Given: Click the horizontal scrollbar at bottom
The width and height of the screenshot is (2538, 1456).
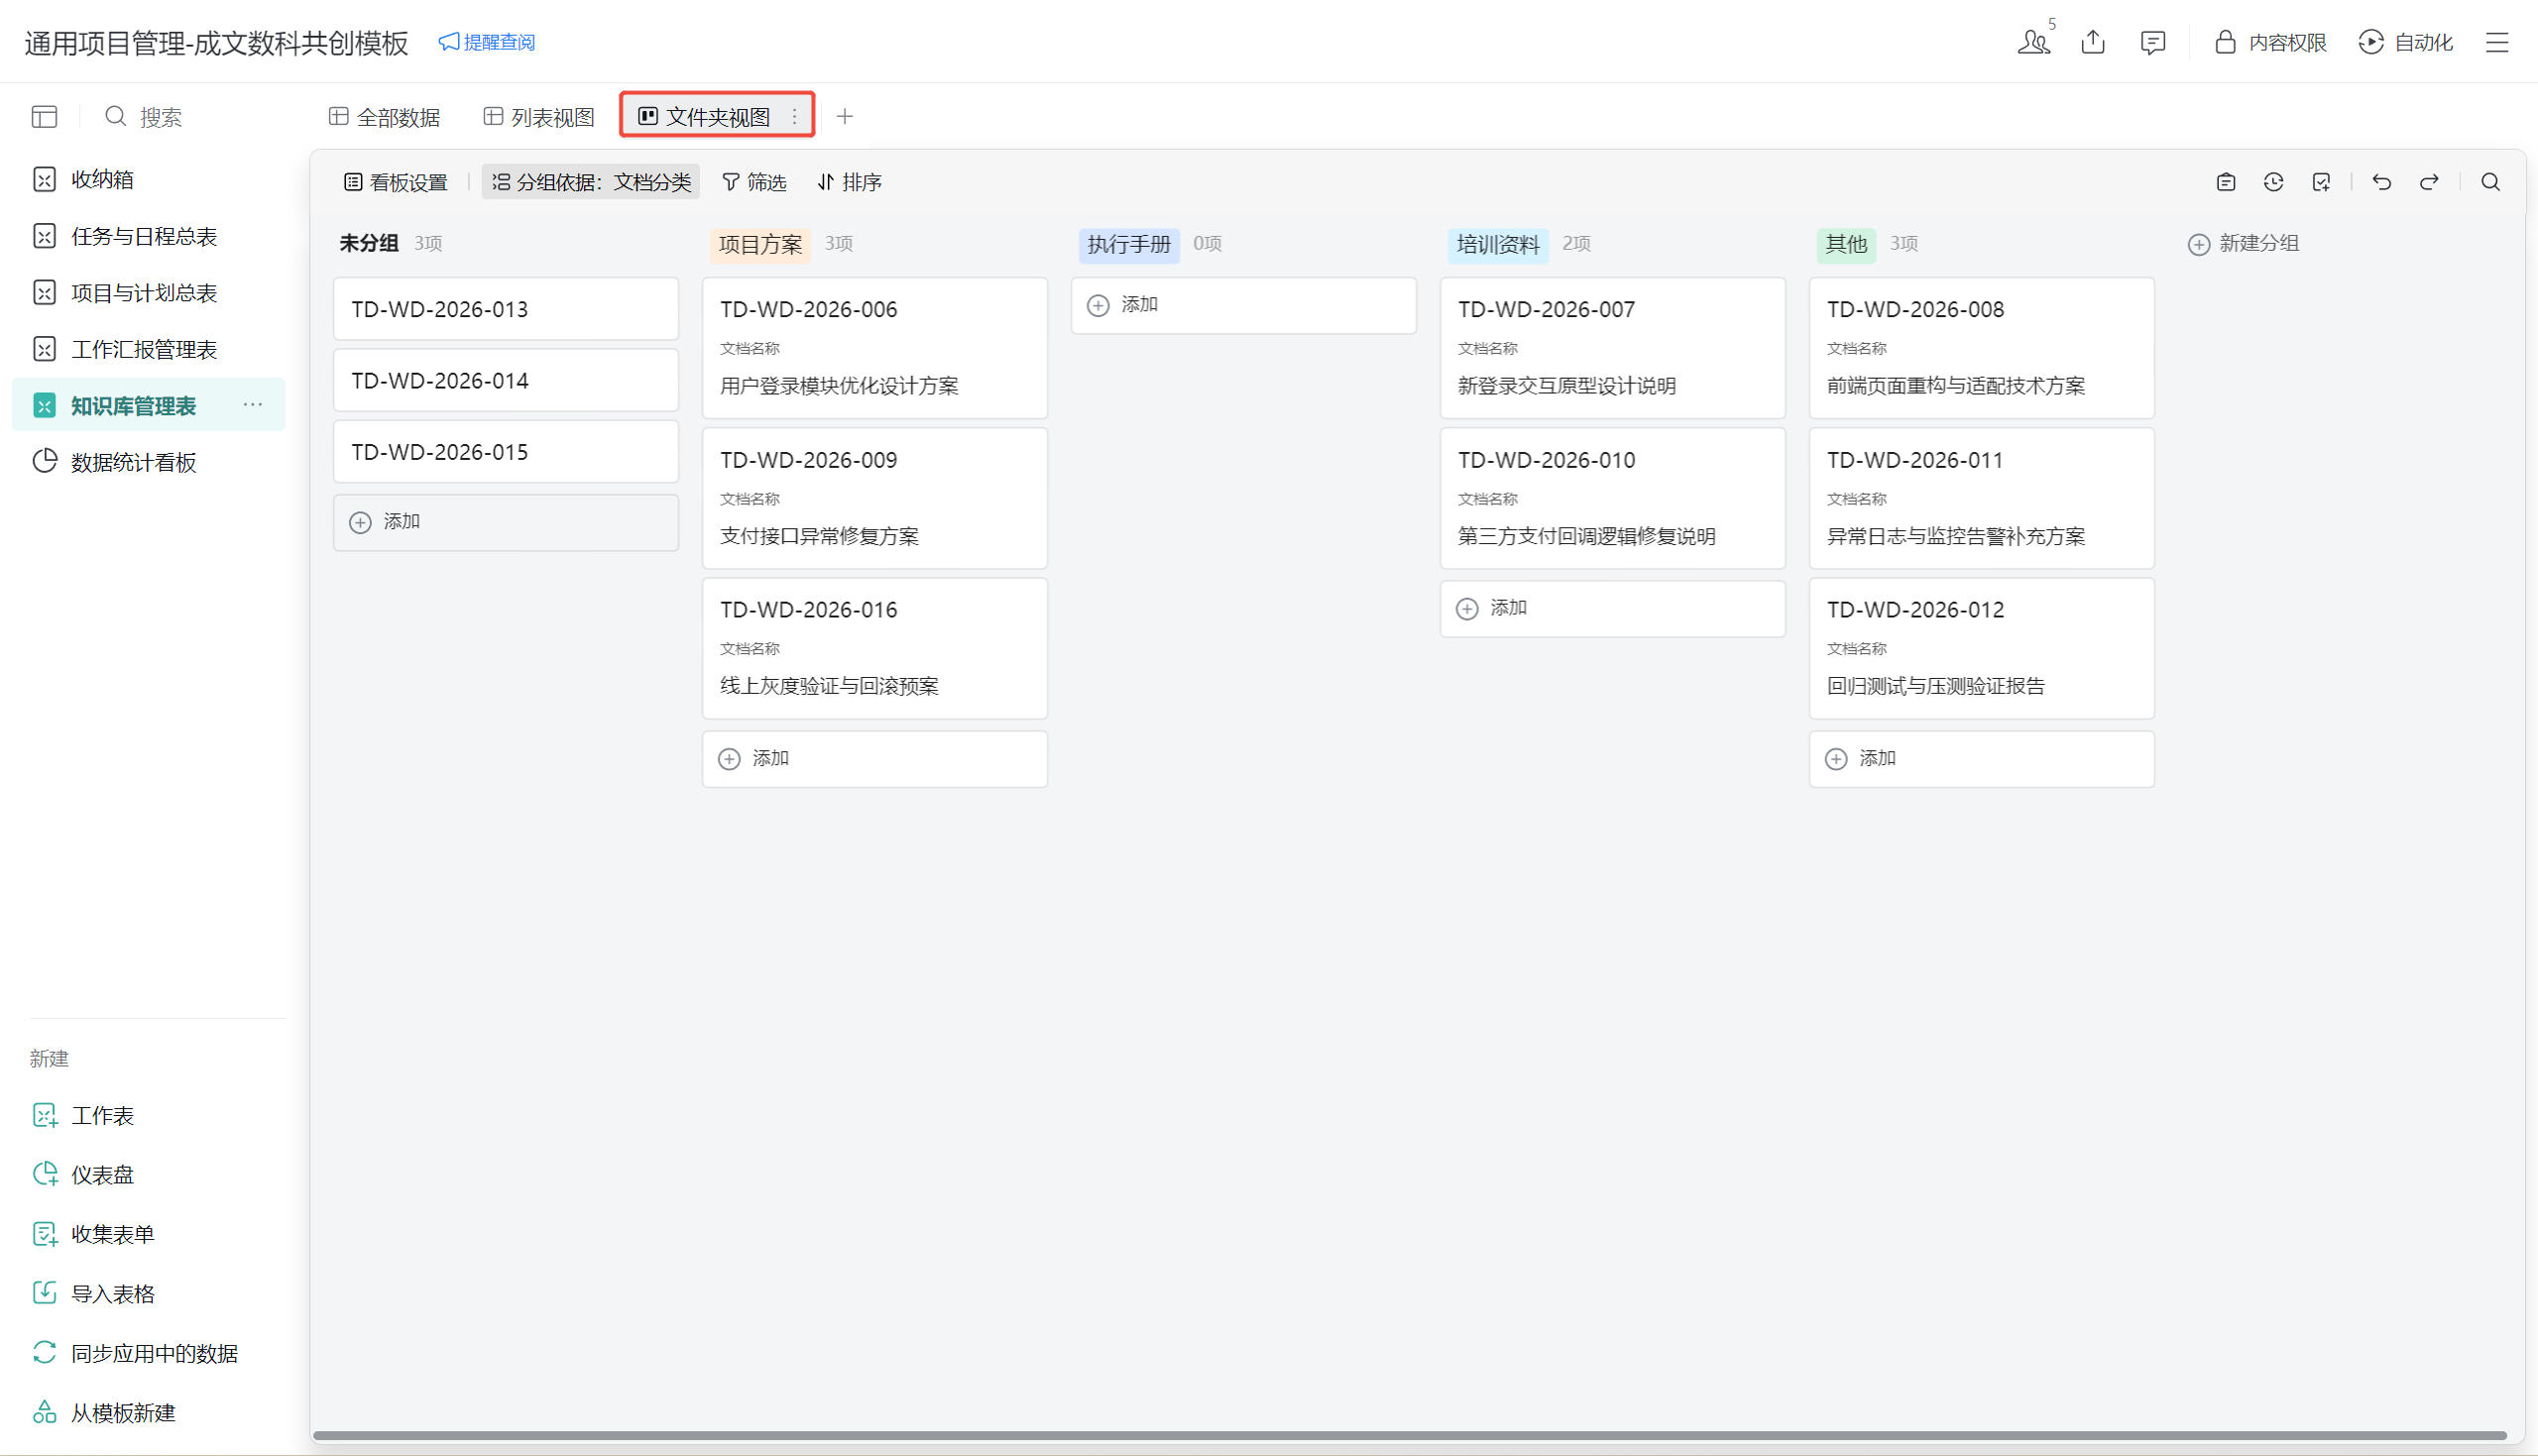Looking at the screenshot, I should (1409, 1436).
